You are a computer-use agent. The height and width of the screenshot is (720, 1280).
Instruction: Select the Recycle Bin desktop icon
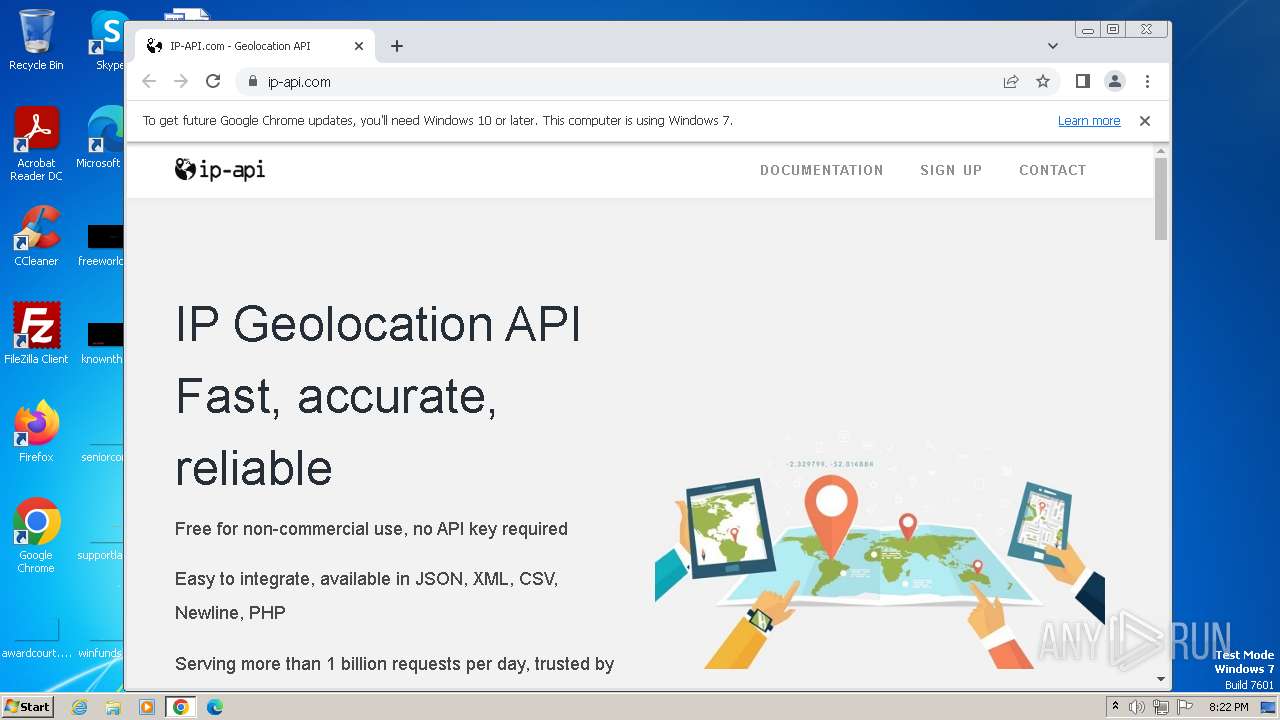[x=36, y=40]
